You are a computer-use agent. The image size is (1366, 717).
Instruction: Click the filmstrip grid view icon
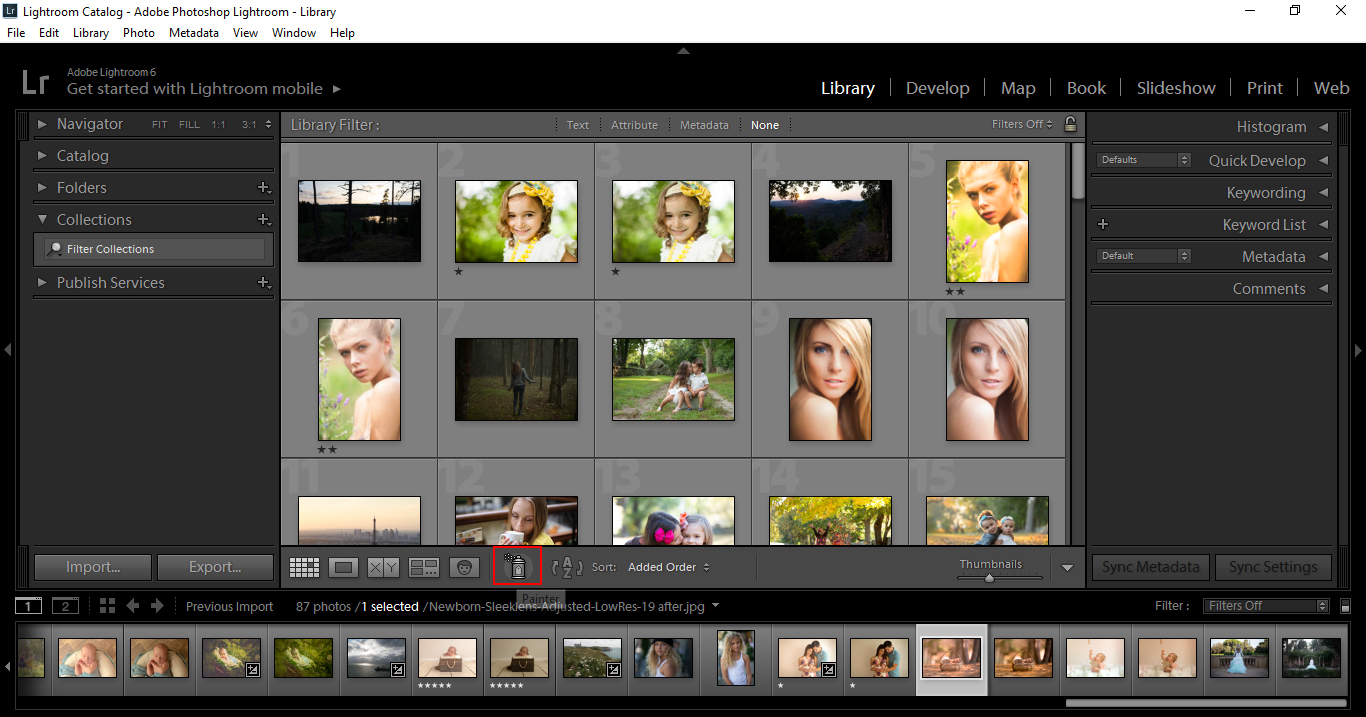point(107,606)
